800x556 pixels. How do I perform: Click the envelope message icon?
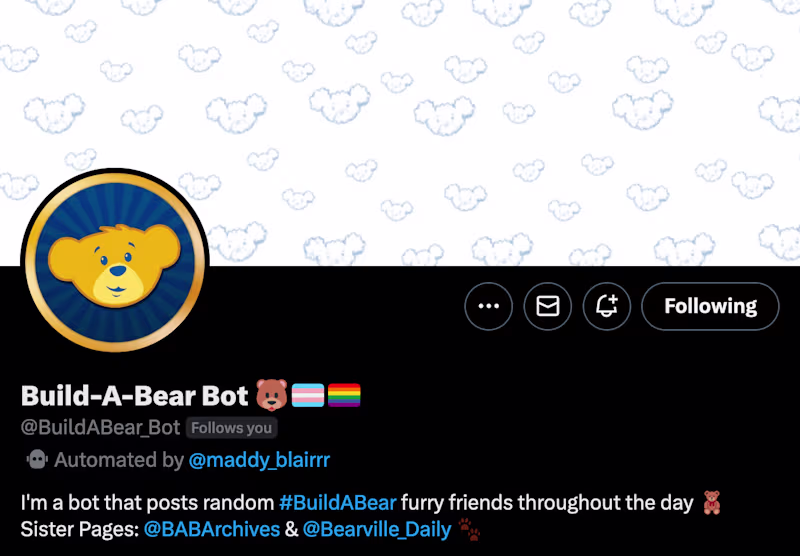pos(547,306)
